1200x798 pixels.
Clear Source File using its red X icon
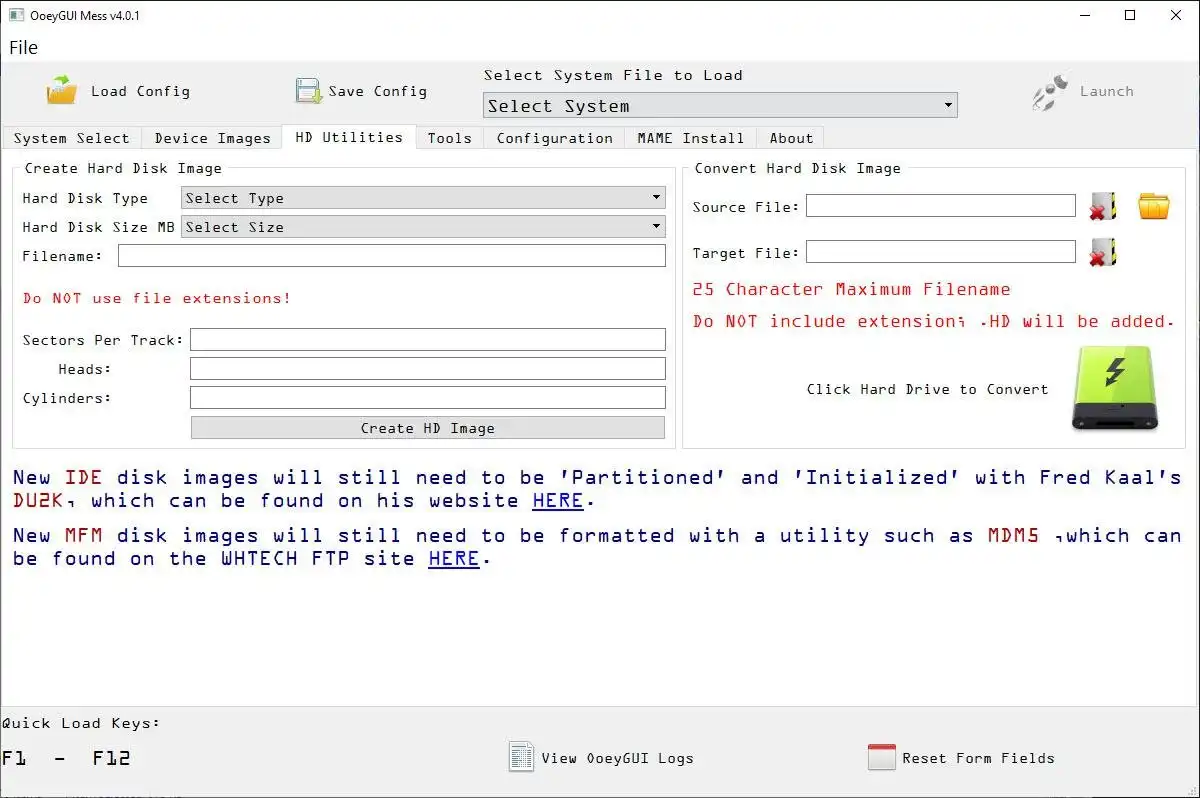coord(1102,206)
